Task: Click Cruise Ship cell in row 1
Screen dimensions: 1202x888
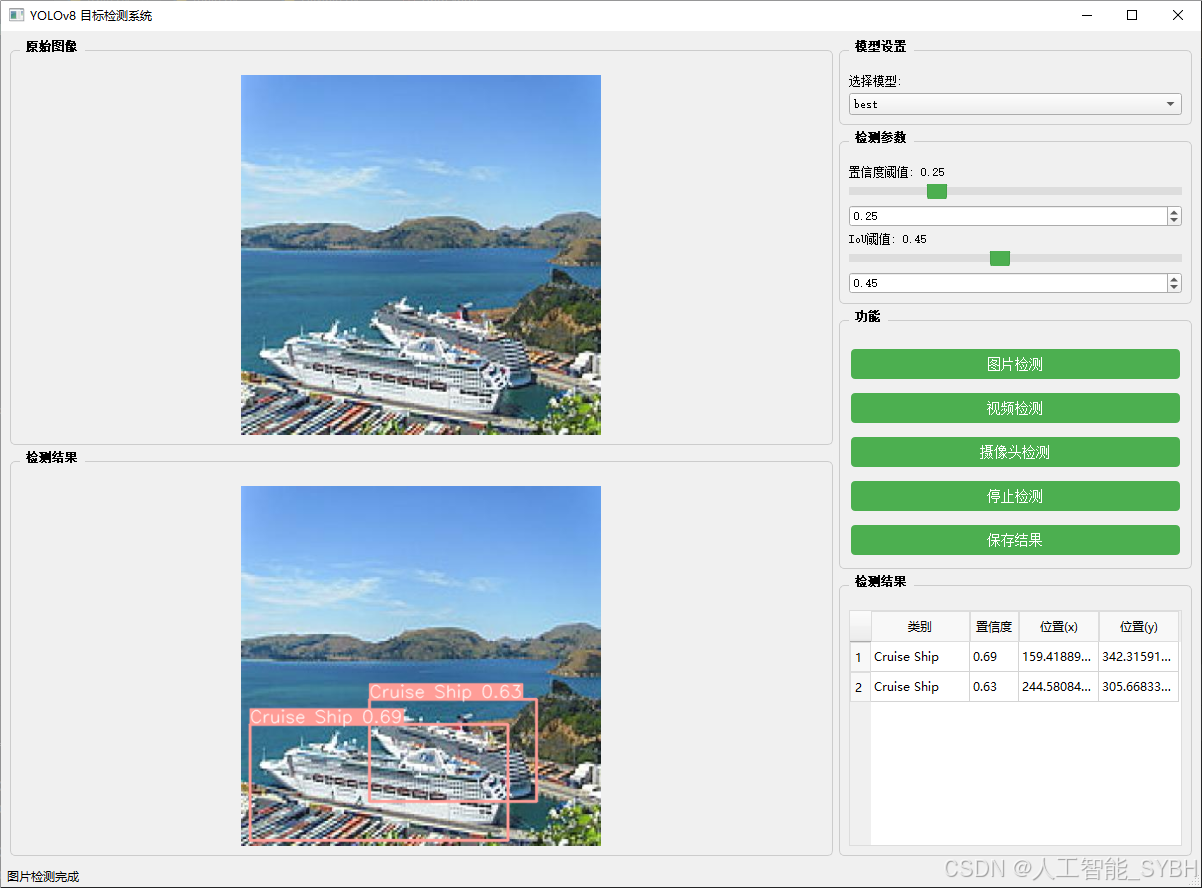Action: point(920,657)
